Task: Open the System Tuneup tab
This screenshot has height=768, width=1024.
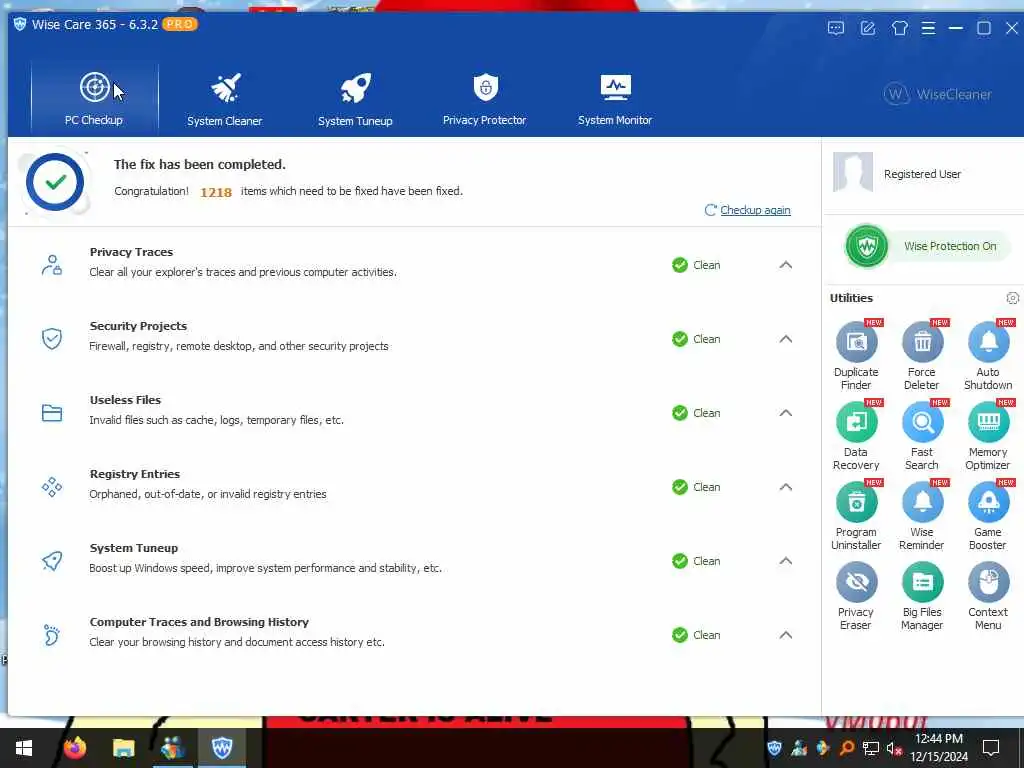Action: click(355, 99)
